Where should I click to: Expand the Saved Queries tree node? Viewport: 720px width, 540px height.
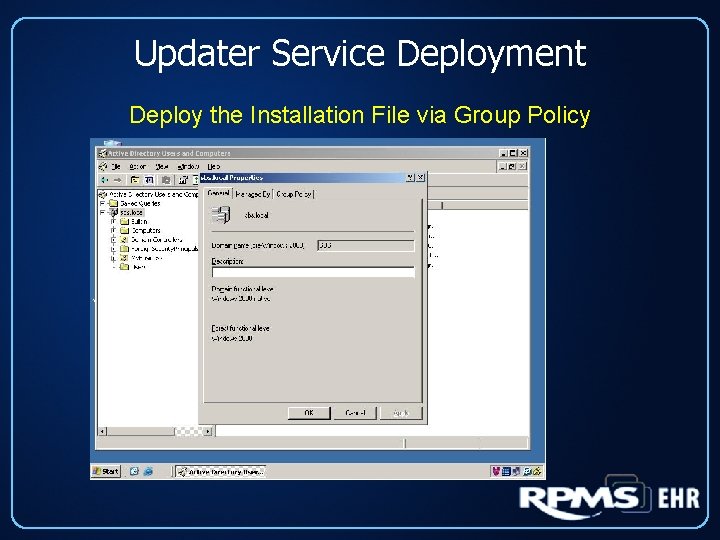(102, 203)
